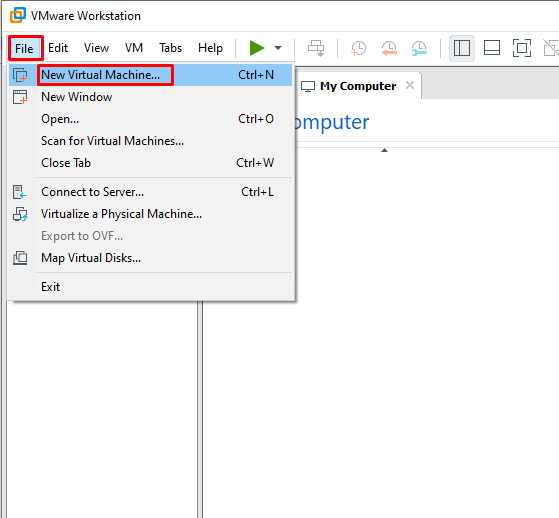This screenshot has height=518, width=559.
Task: Select New Virtual Machine... menu entry
Action: [x=150, y=75]
